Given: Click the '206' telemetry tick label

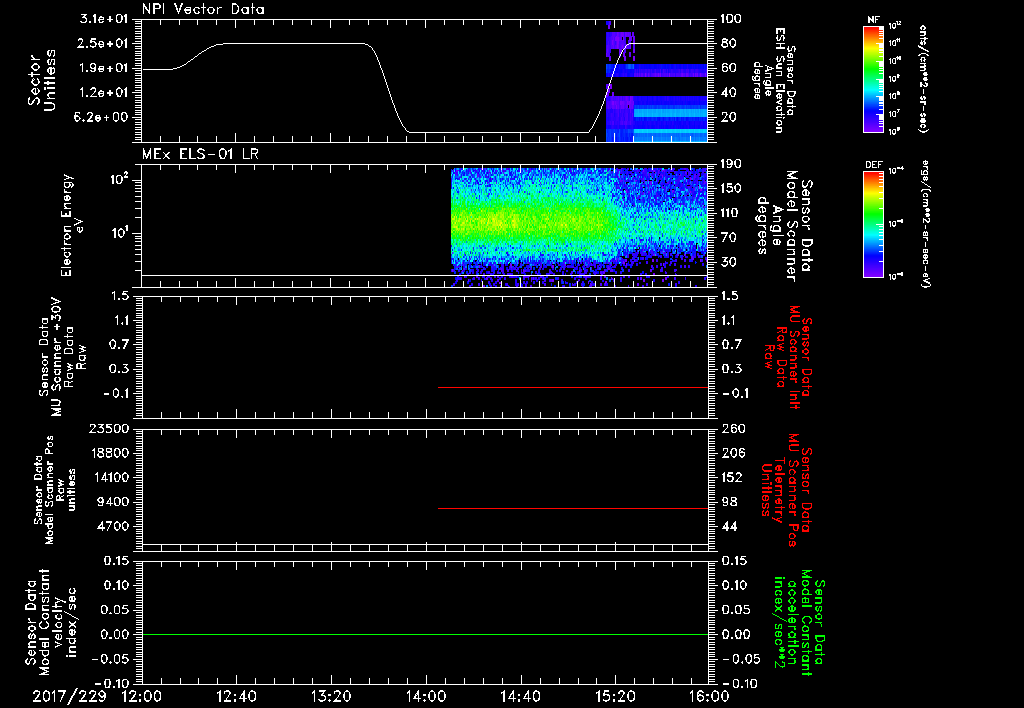Looking at the screenshot, I should click(x=733, y=453).
